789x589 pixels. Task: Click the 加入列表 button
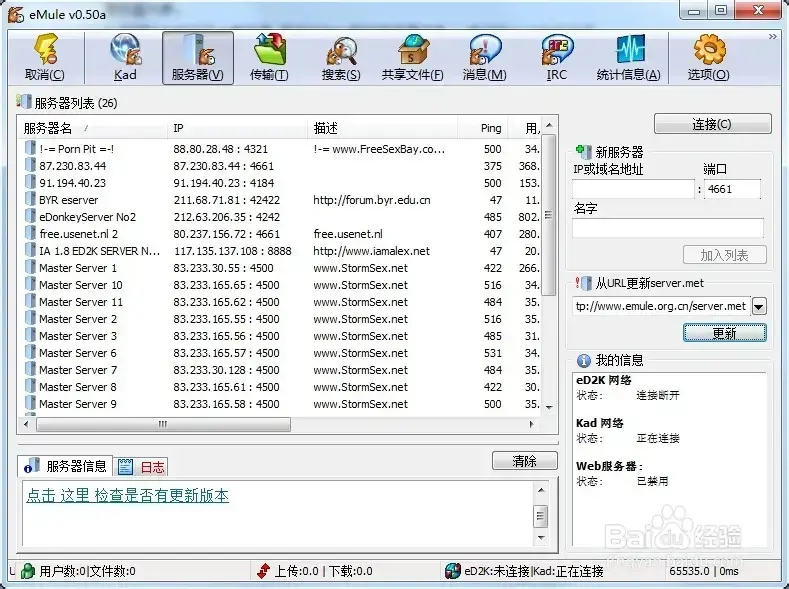pyautogui.click(x=725, y=255)
